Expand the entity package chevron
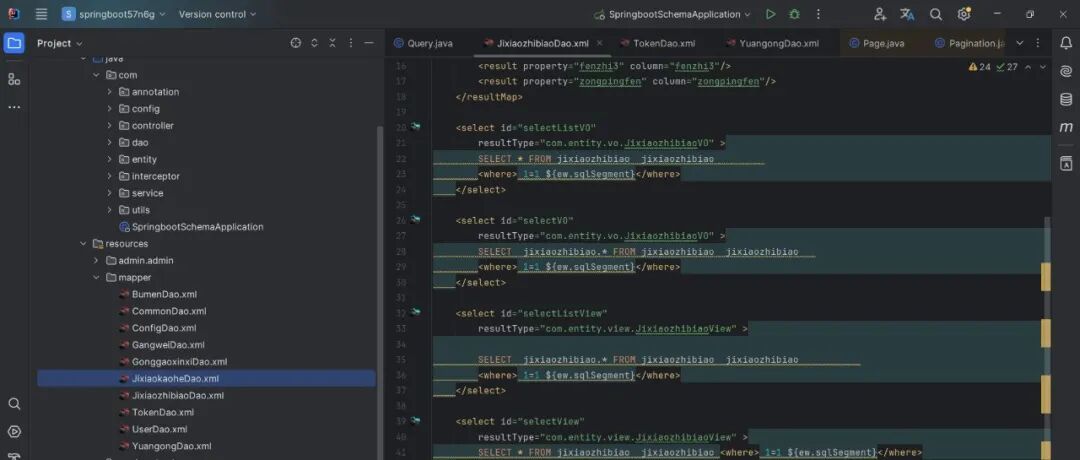 (x=110, y=159)
